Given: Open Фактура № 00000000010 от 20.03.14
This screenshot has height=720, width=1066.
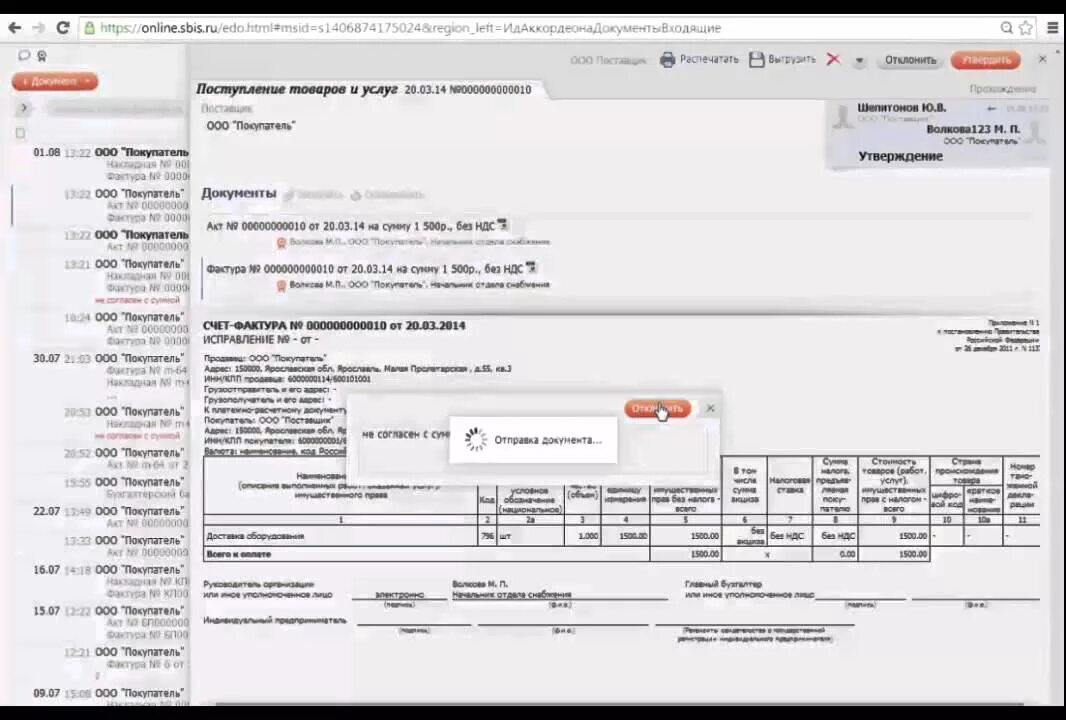Looking at the screenshot, I should tap(364, 269).
